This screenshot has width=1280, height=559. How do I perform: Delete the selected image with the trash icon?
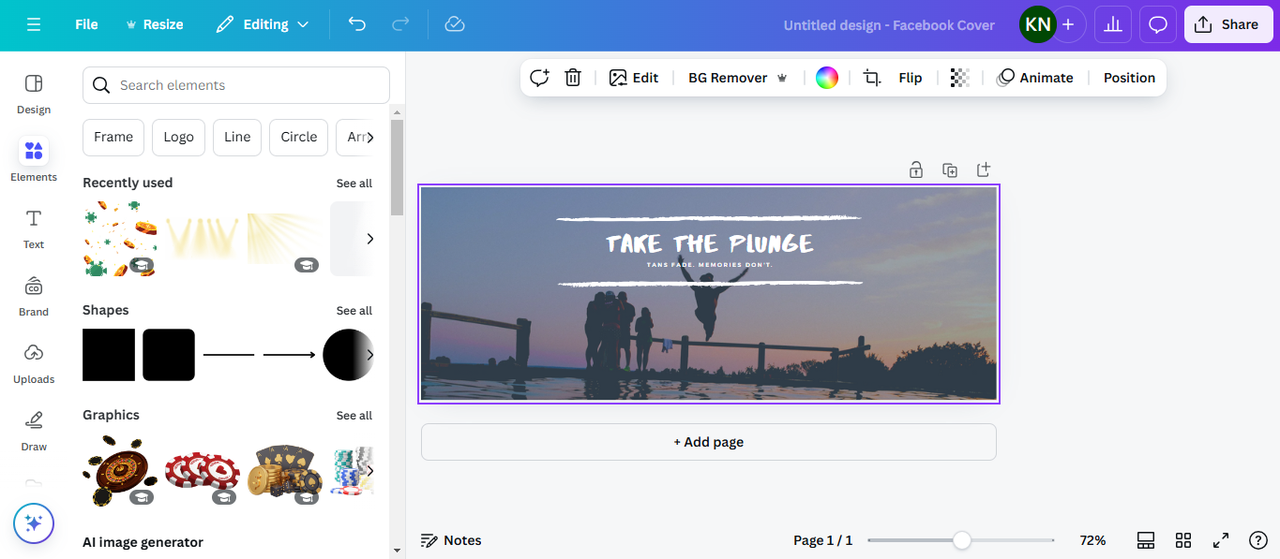click(x=573, y=78)
